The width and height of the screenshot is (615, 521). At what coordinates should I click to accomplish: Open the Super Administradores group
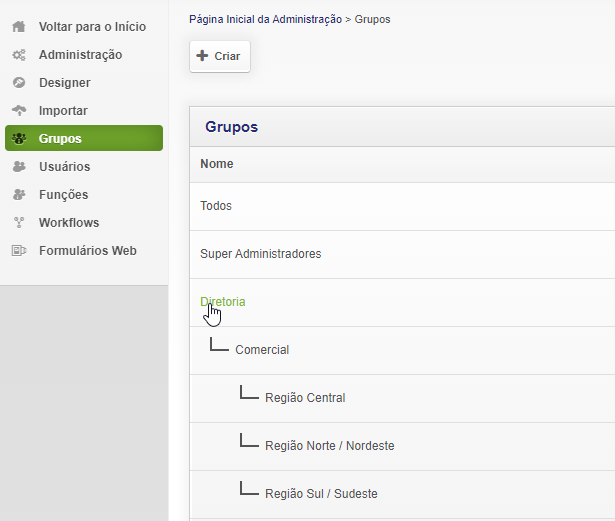click(x=260, y=254)
